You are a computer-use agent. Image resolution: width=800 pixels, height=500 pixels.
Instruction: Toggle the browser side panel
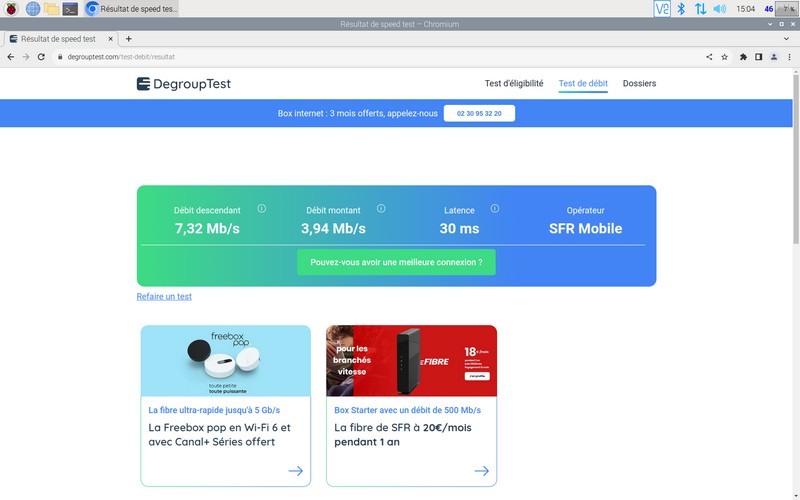click(759, 57)
